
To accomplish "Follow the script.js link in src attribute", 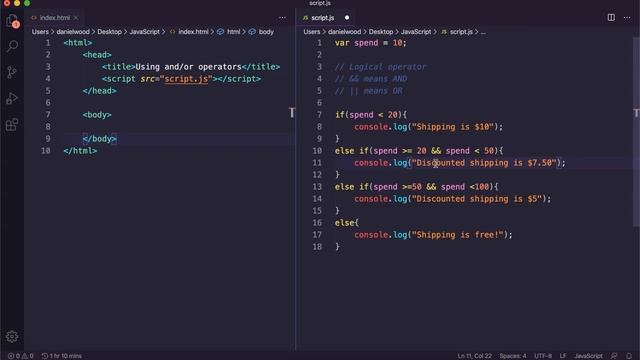I will (x=186, y=79).
